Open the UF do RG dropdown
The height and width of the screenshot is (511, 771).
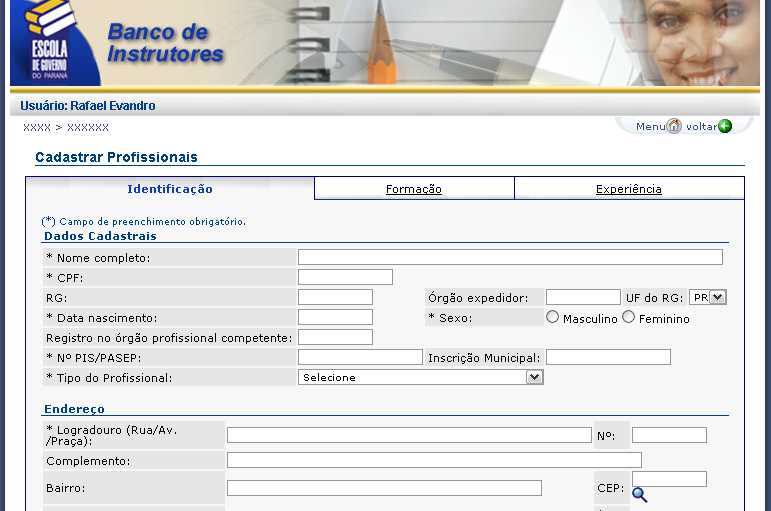coord(707,297)
